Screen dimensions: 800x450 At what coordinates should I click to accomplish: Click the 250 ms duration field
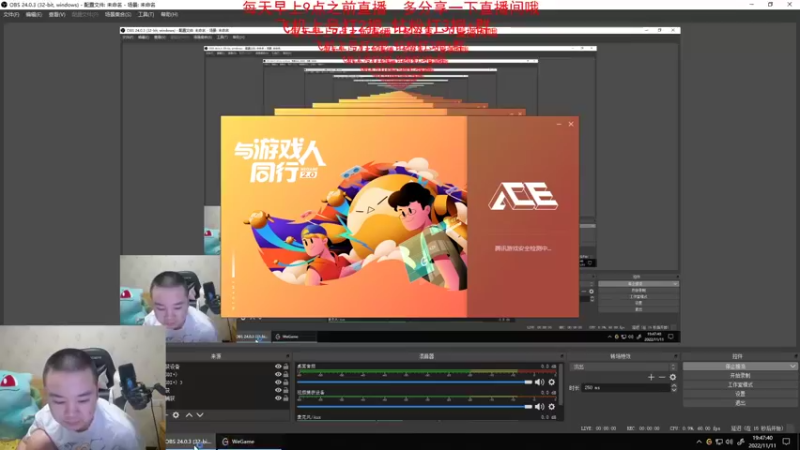[626, 388]
